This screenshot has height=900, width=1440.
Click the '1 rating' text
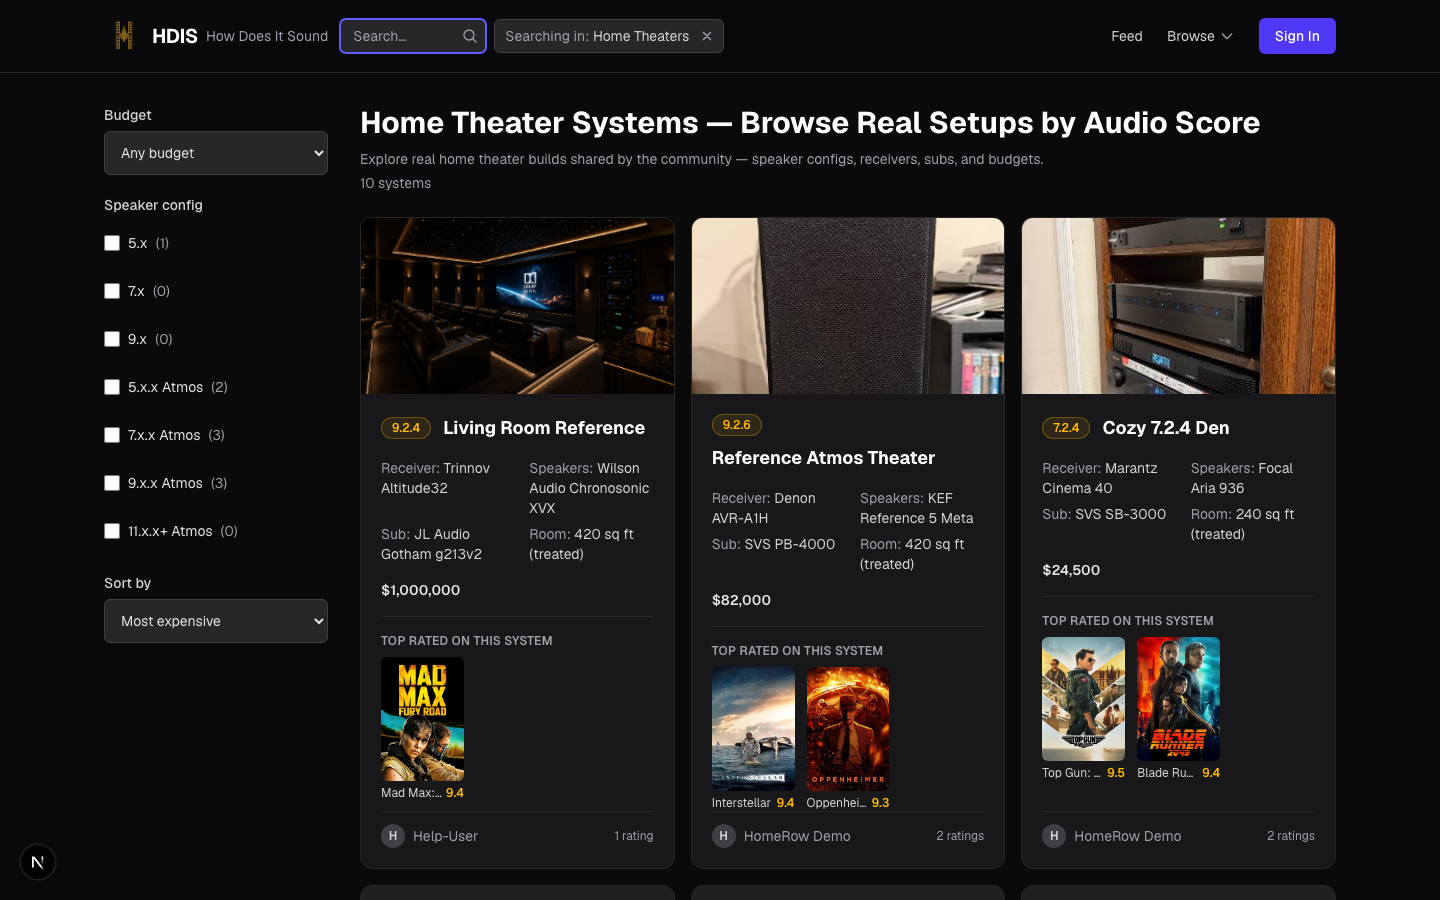tap(633, 836)
